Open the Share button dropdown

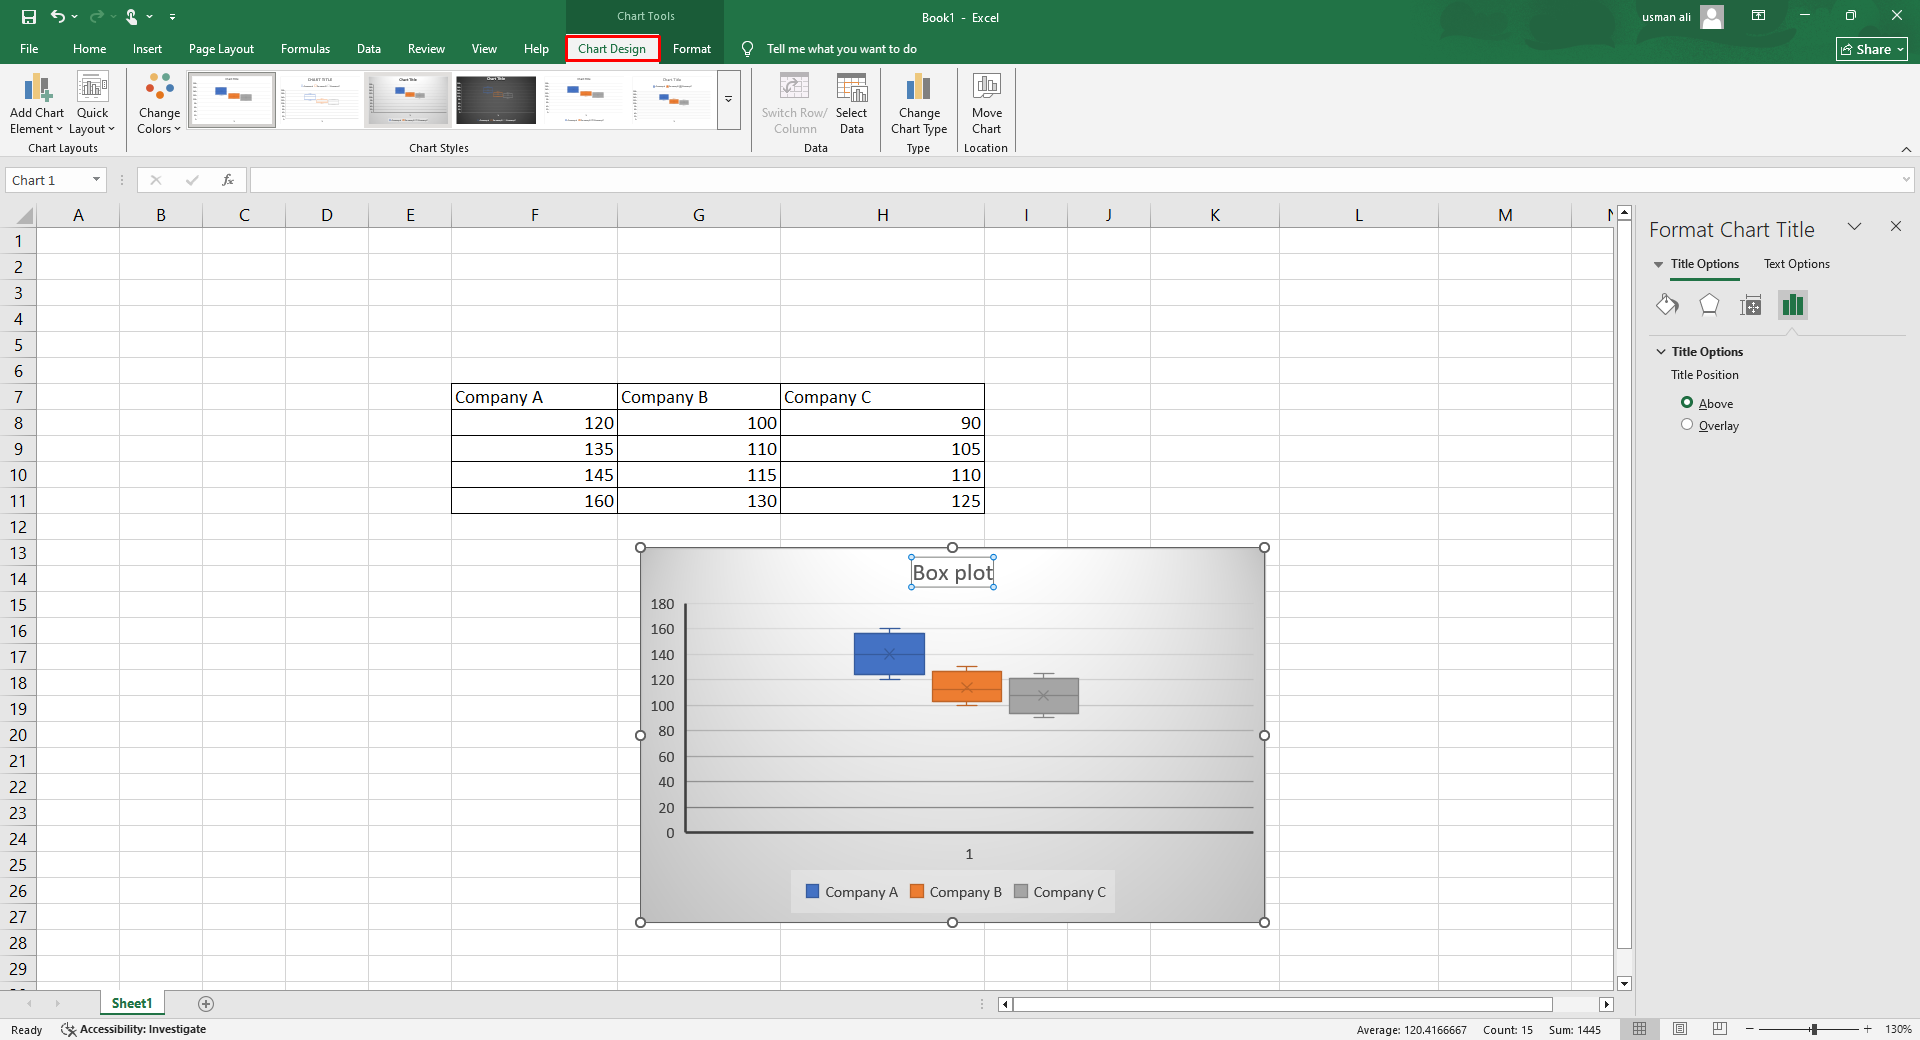tap(1872, 49)
